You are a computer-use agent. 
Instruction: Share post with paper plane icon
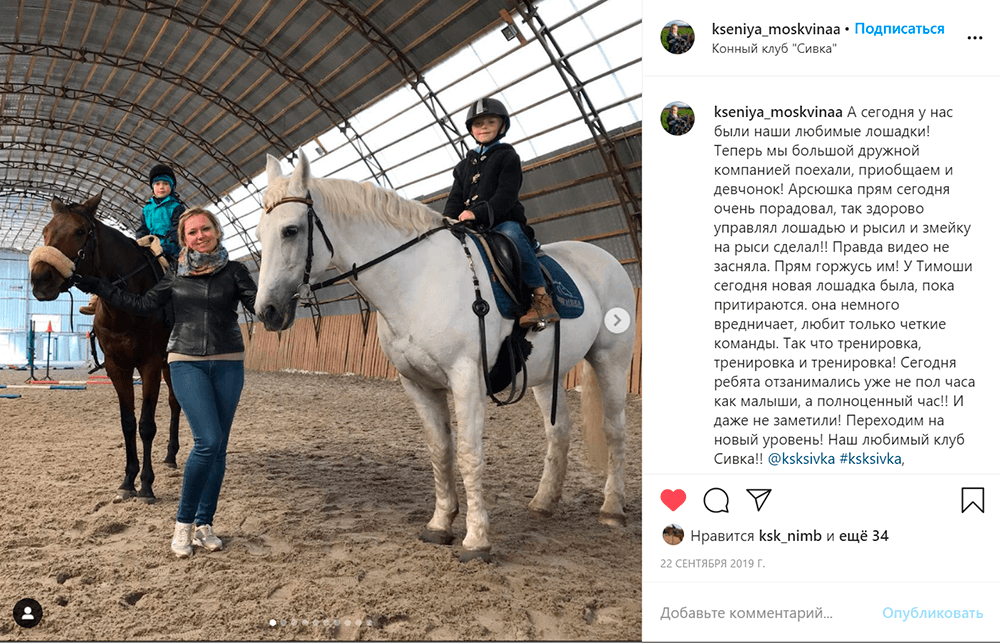pos(759,499)
